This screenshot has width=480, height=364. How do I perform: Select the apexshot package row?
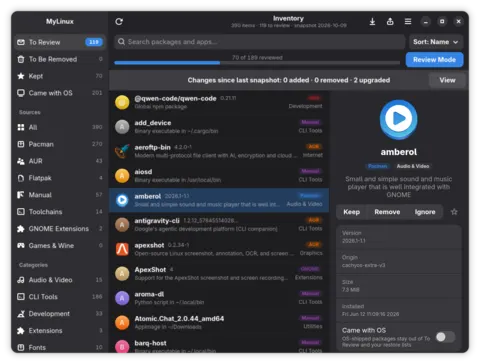219,249
